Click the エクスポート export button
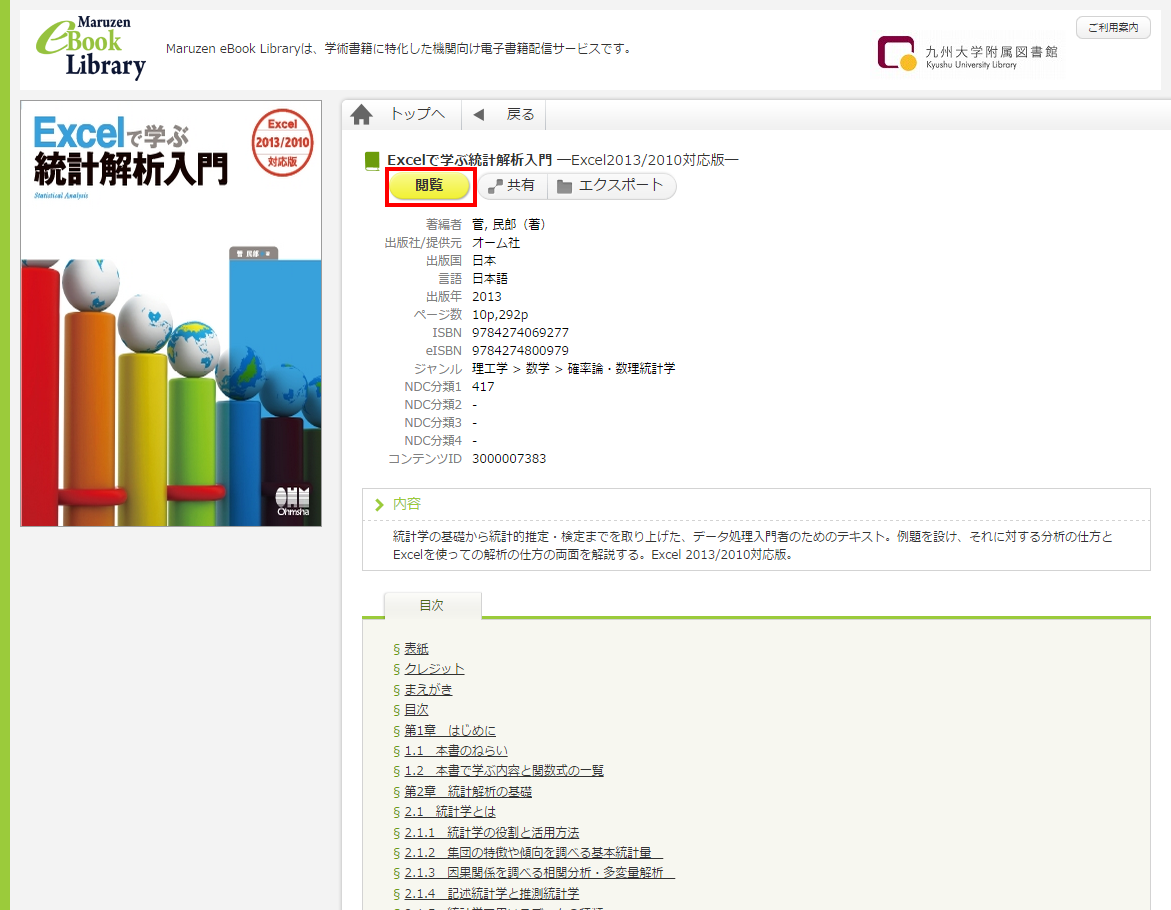Image resolution: width=1171 pixels, height=910 pixels. pyautogui.click(x=612, y=185)
